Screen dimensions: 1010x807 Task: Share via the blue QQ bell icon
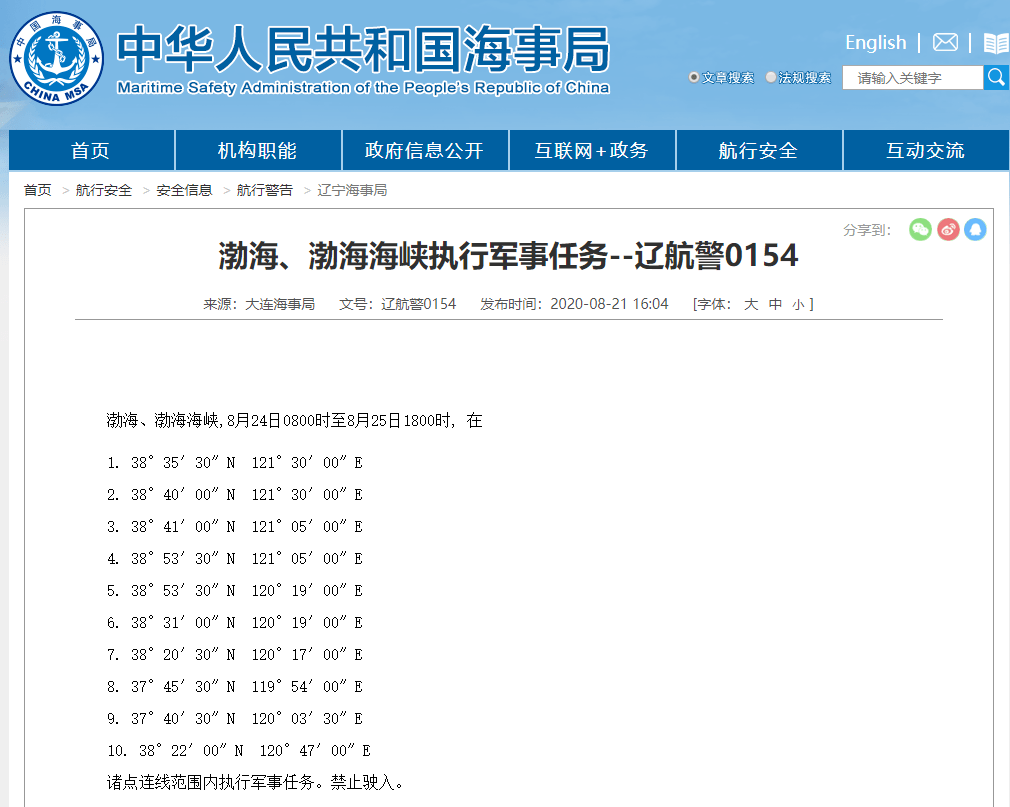tap(975, 229)
